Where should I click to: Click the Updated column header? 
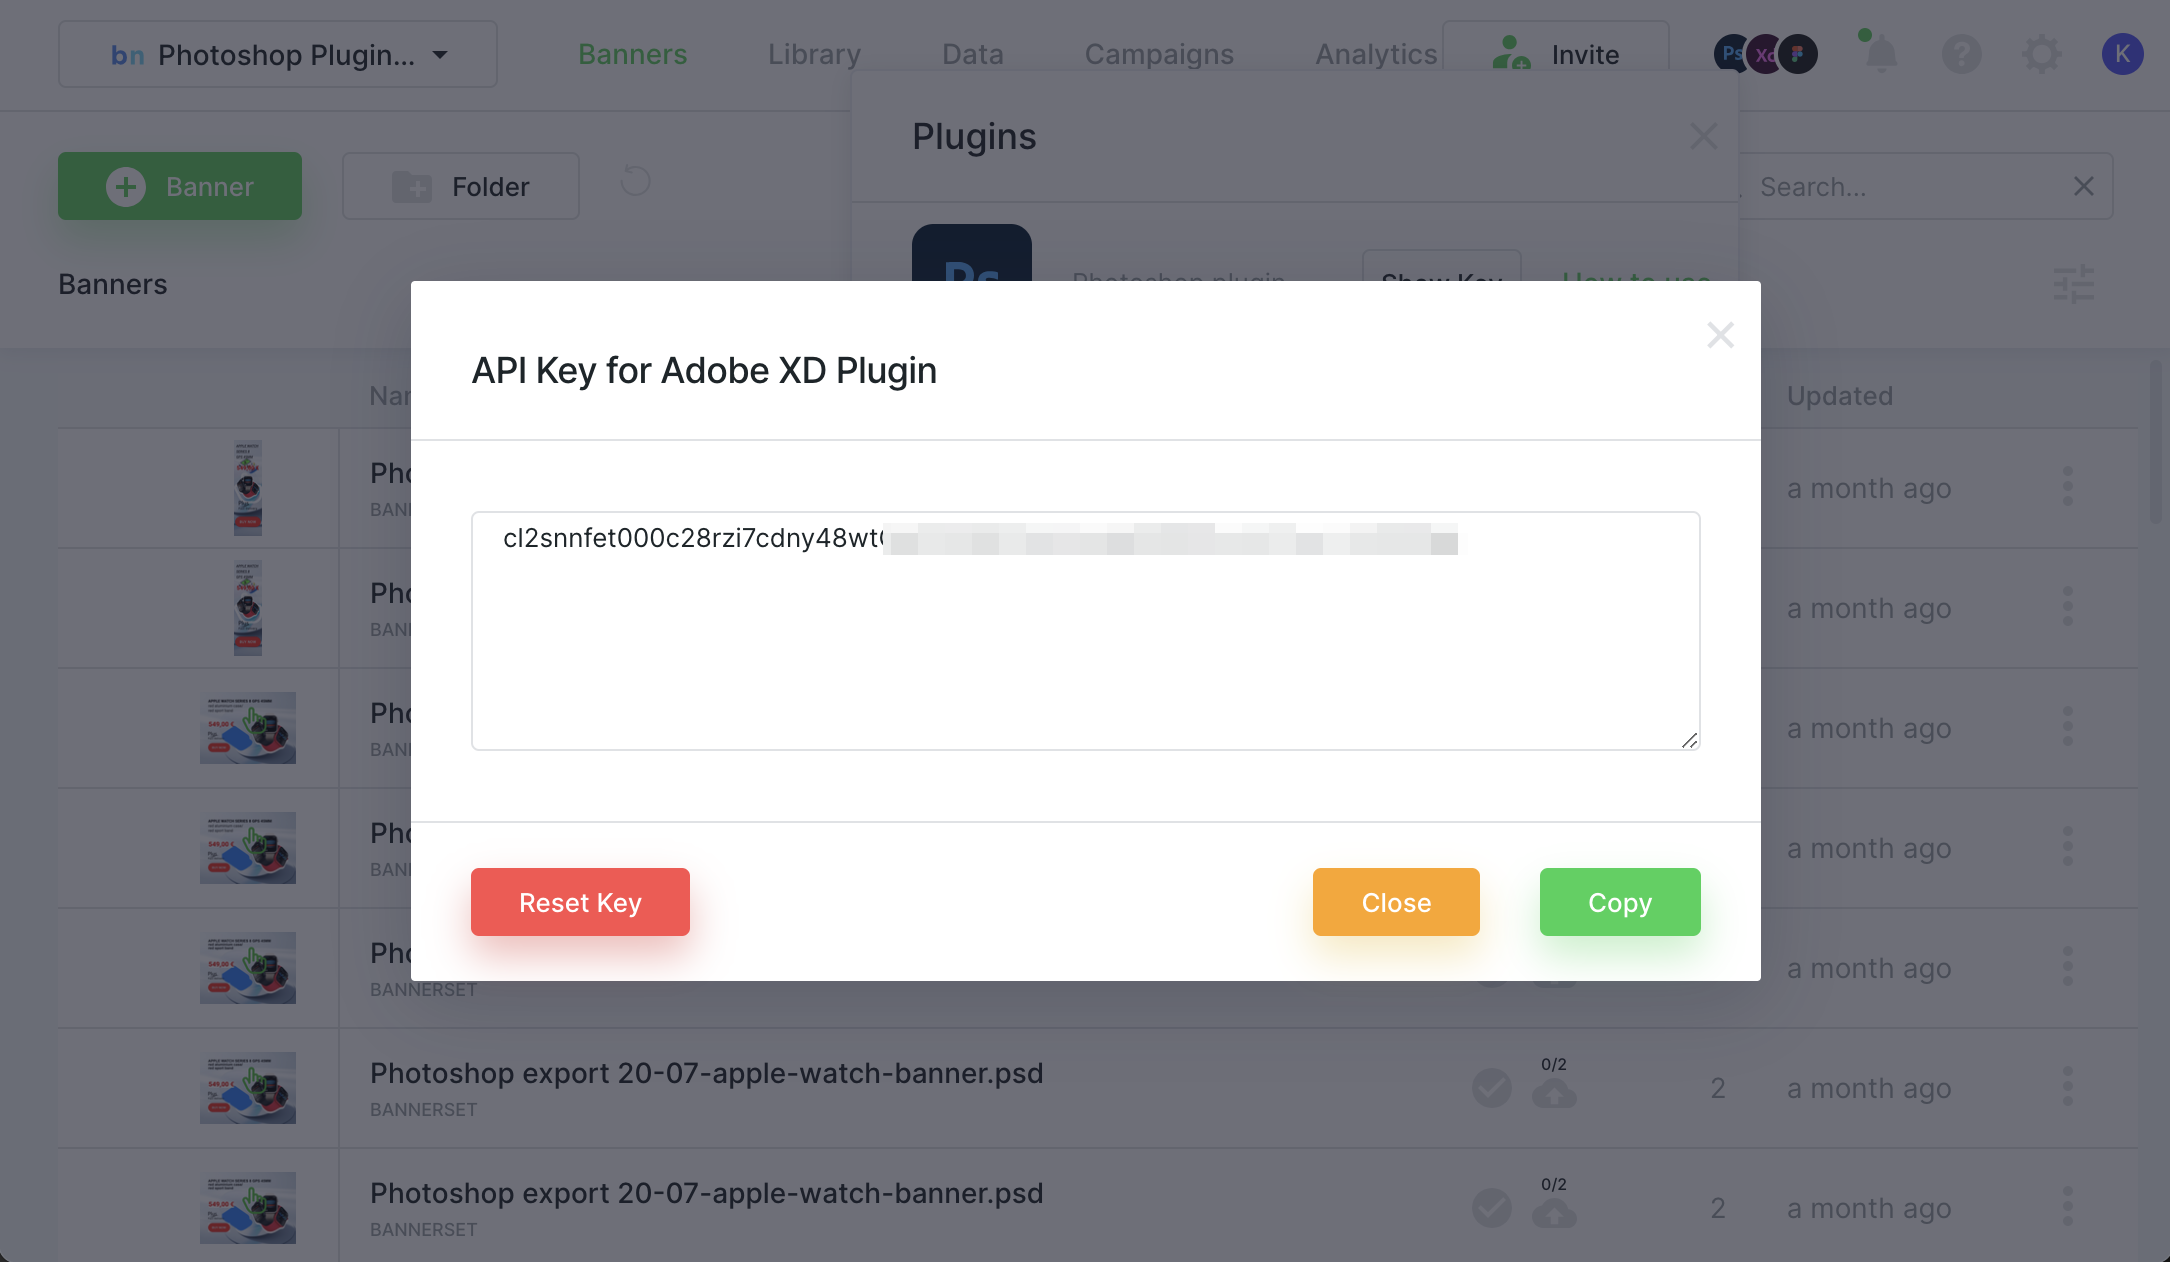[x=1840, y=396]
